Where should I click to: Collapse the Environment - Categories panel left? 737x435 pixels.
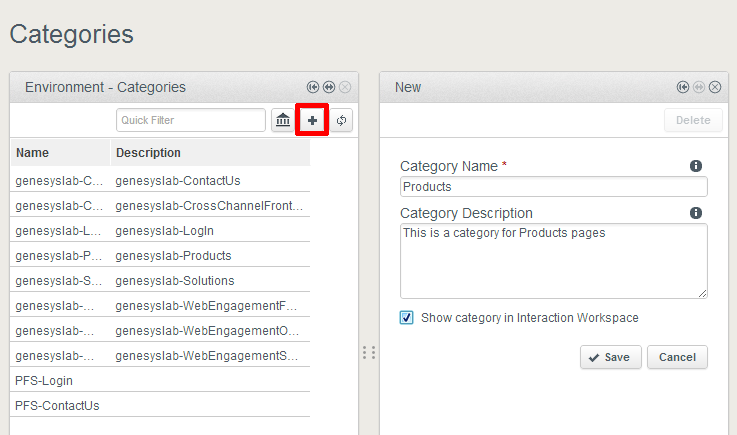tap(313, 87)
